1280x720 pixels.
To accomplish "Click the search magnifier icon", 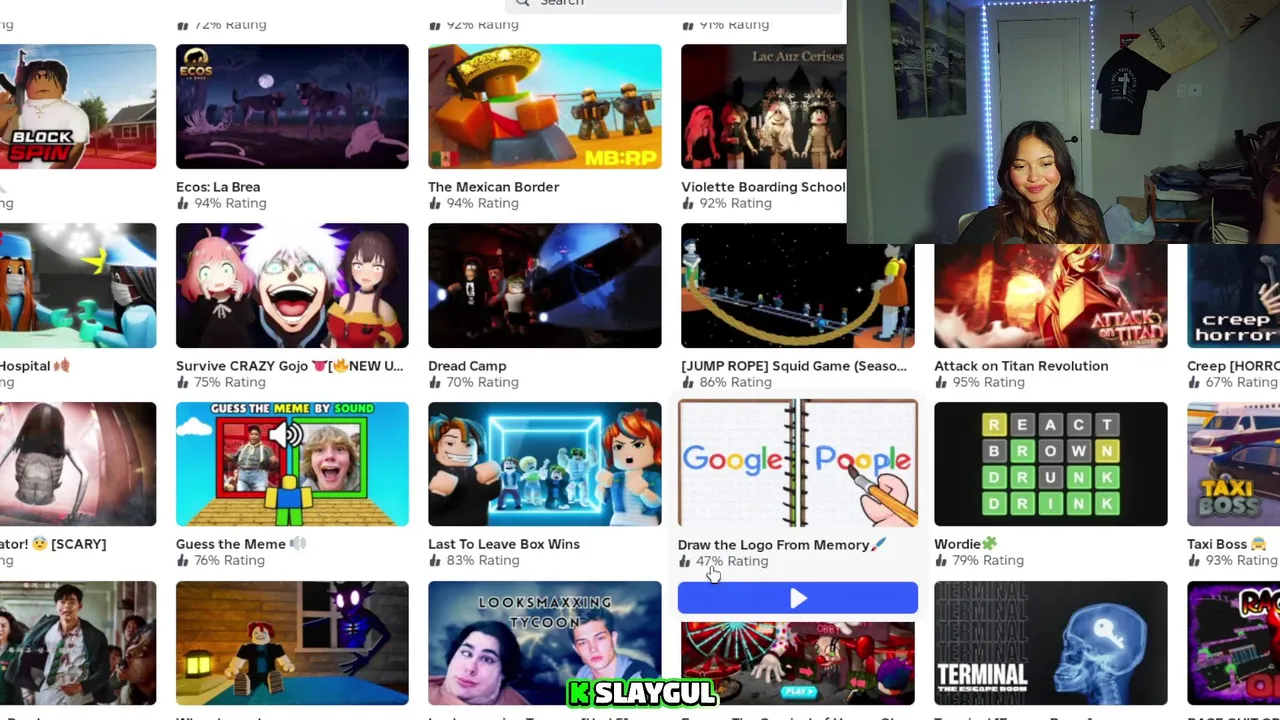I will pos(522,3).
